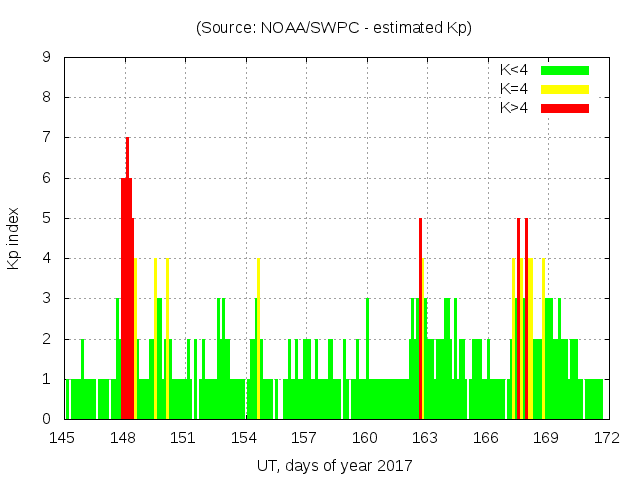Select the 'K<4' legend label text
The height and width of the screenshot is (480, 640).
point(514,70)
